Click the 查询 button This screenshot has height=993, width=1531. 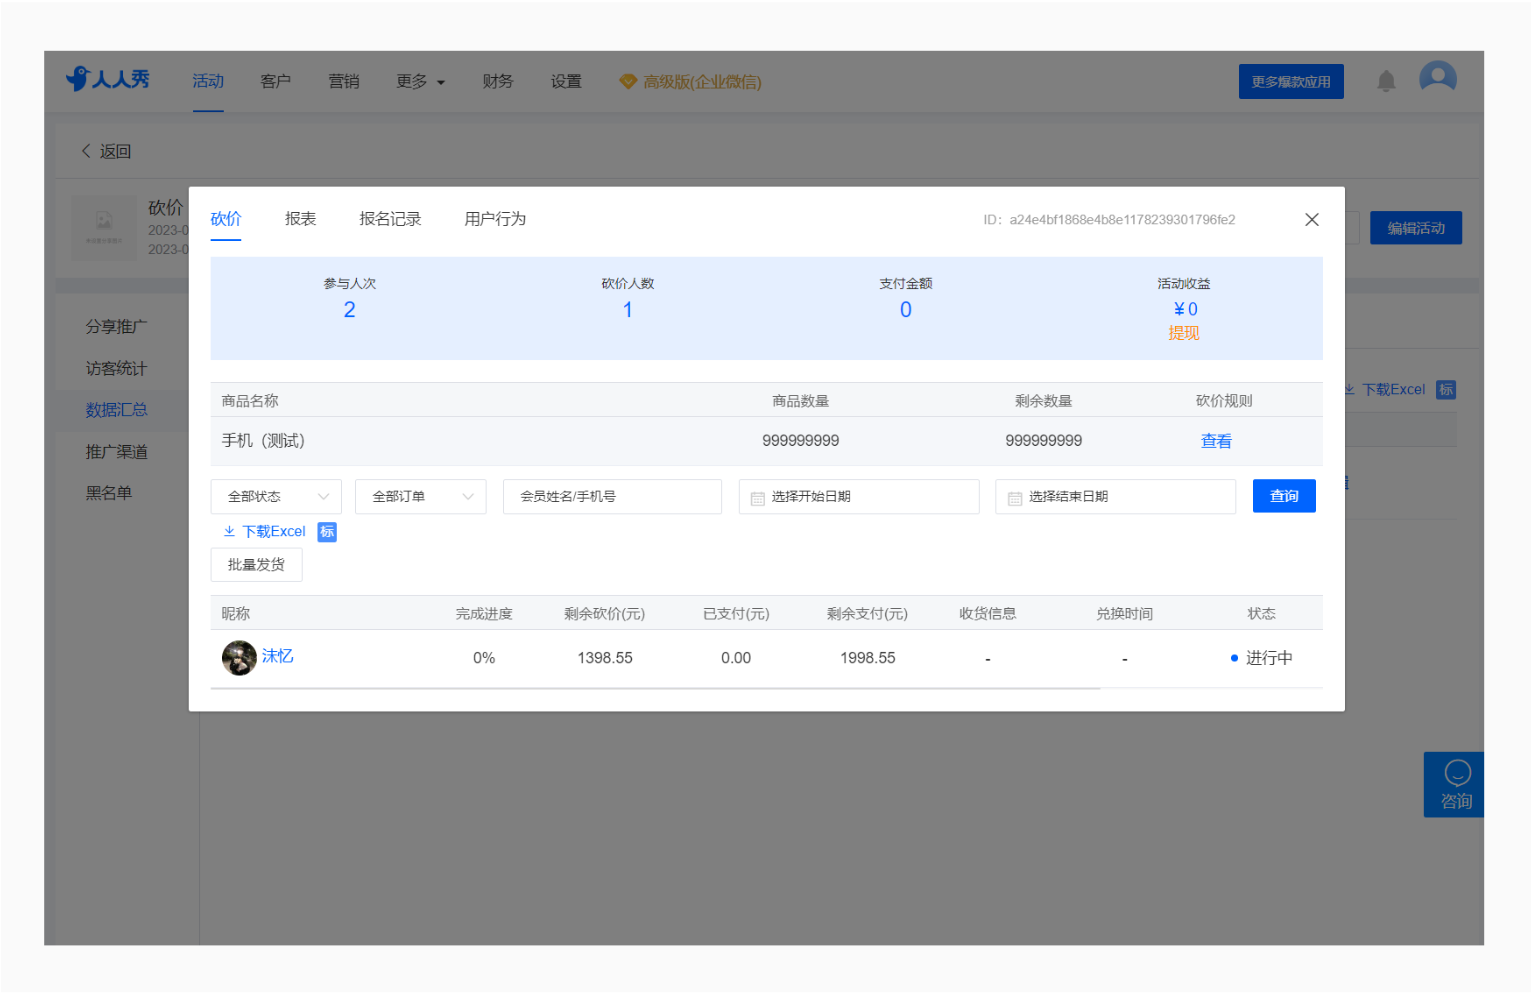point(1284,496)
